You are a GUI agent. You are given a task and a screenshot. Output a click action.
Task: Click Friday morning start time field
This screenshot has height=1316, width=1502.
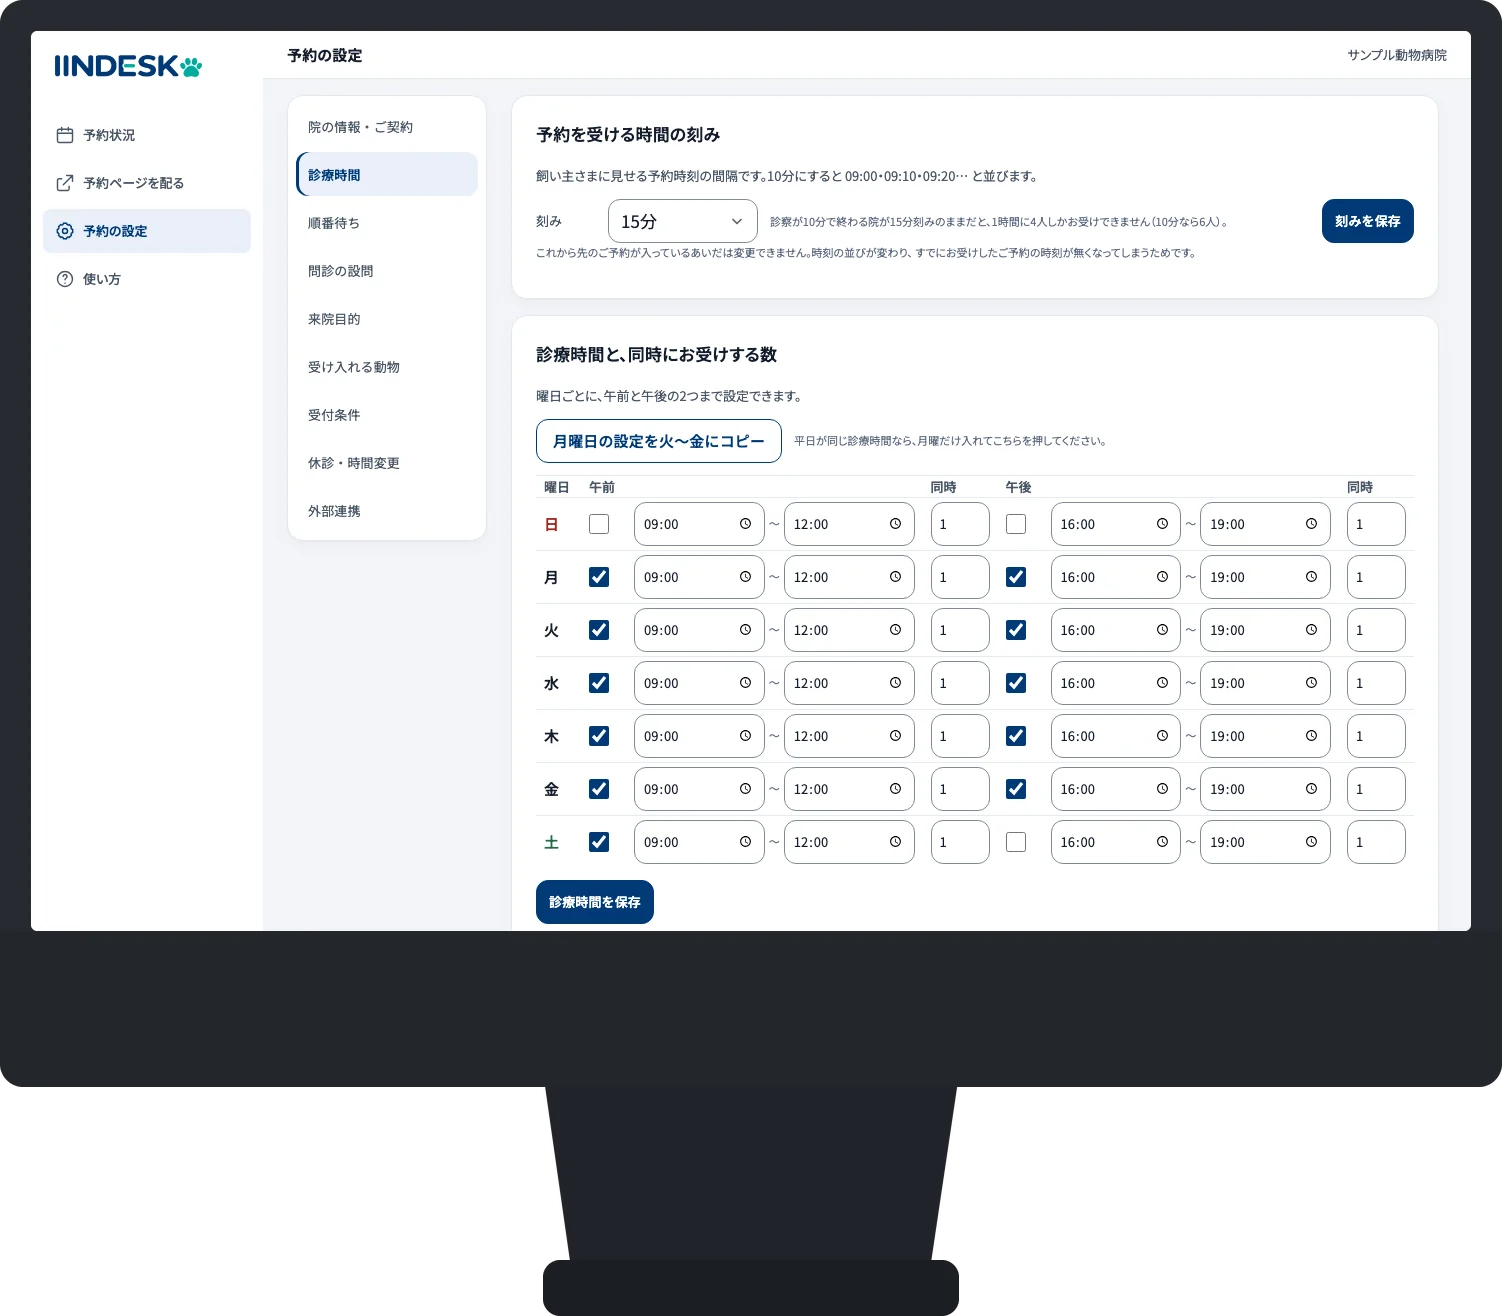coord(699,789)
